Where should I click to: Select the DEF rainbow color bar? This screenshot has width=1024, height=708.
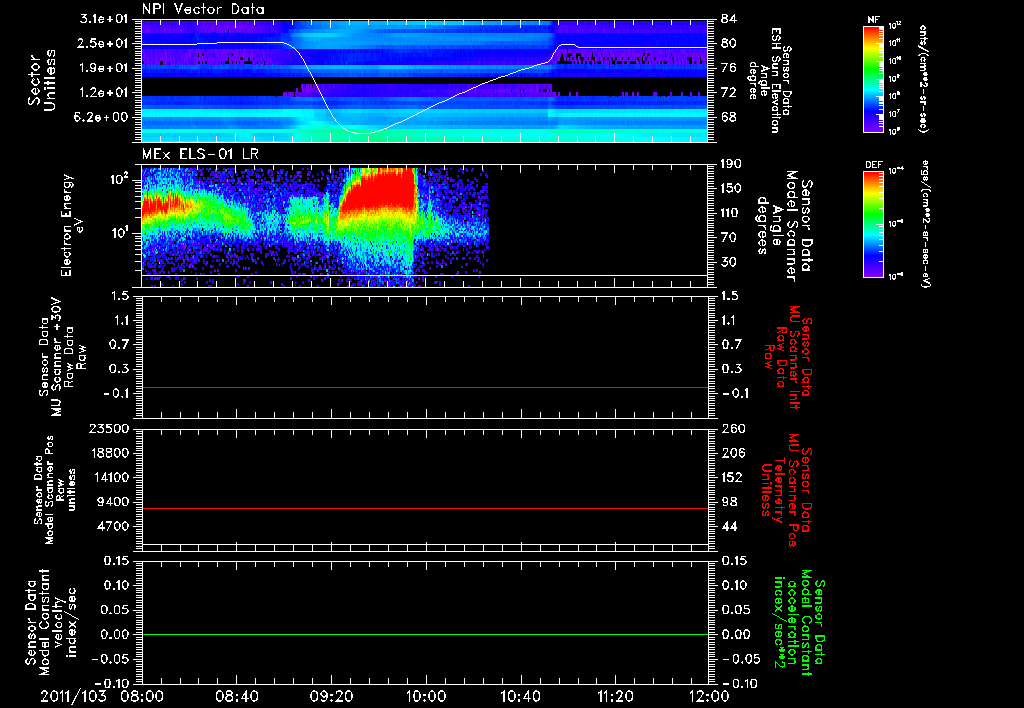click(x=874, y=224)
